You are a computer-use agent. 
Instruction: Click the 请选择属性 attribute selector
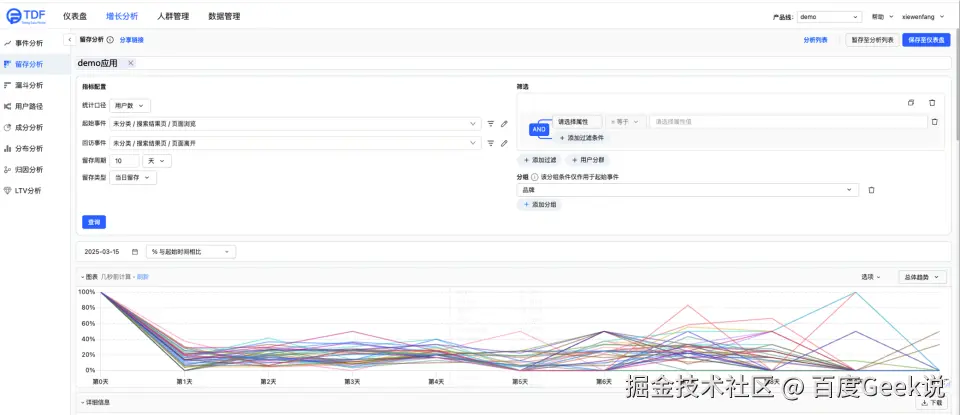click(577, 122)
